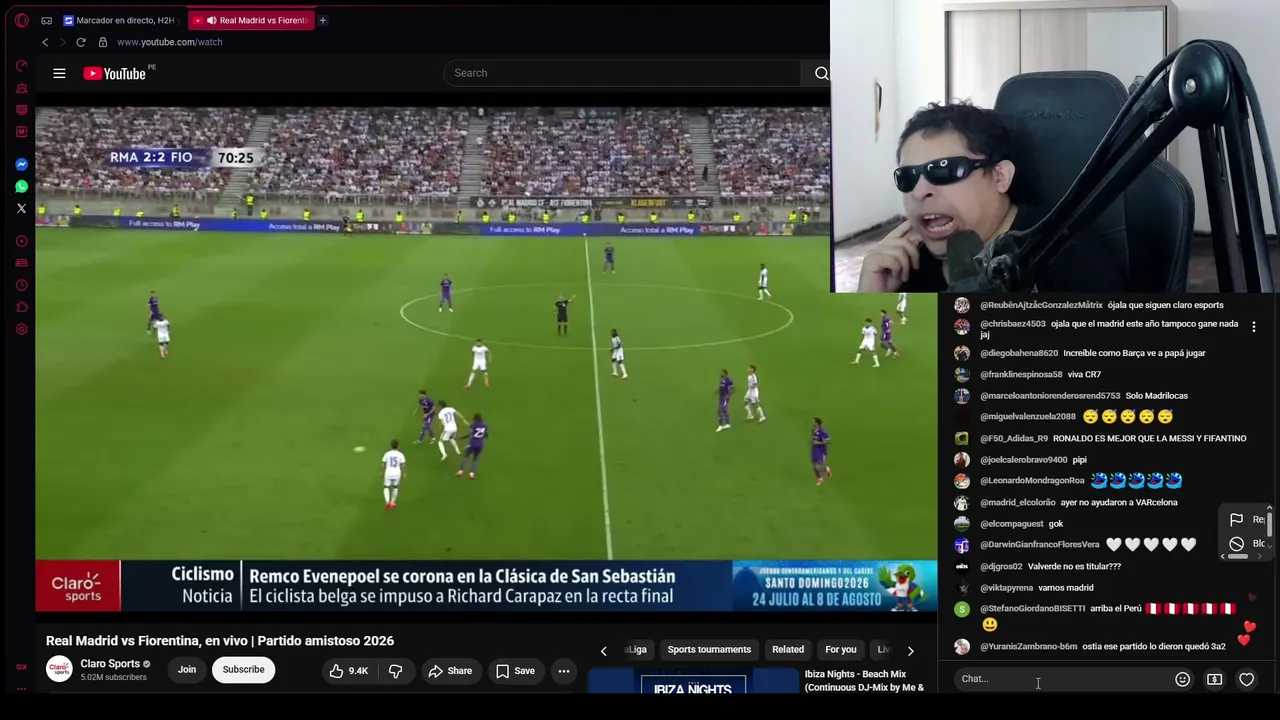
Task: Click the chat popup vertical scrollbar
Action: 1269,525
